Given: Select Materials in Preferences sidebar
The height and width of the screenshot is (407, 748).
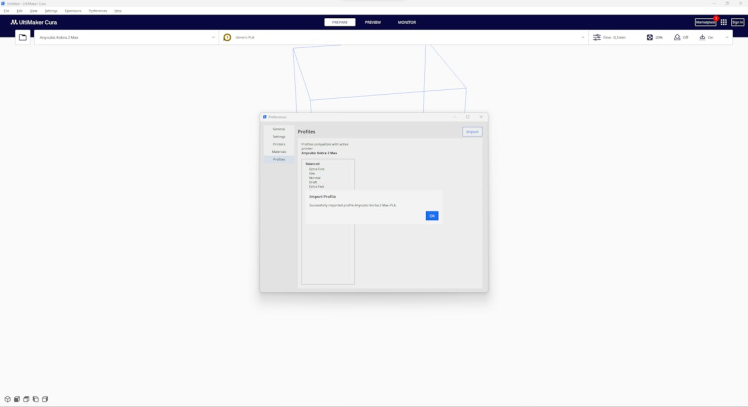Looking at the screenshot, I should tap(279, 152).
